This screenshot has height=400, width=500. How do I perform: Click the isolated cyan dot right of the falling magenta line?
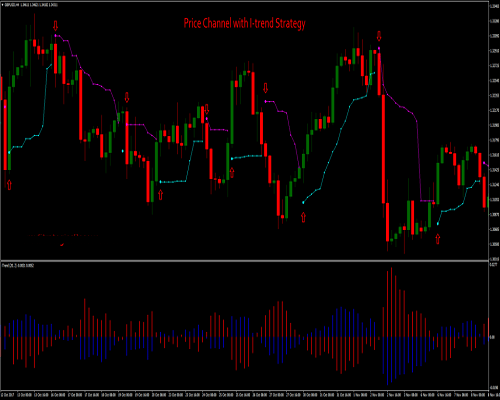tap(123, 151)
